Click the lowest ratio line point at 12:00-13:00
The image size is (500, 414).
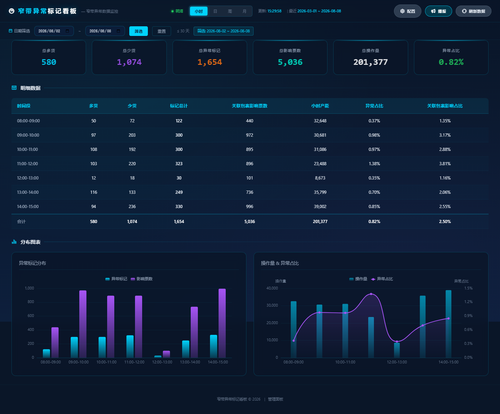397,342
